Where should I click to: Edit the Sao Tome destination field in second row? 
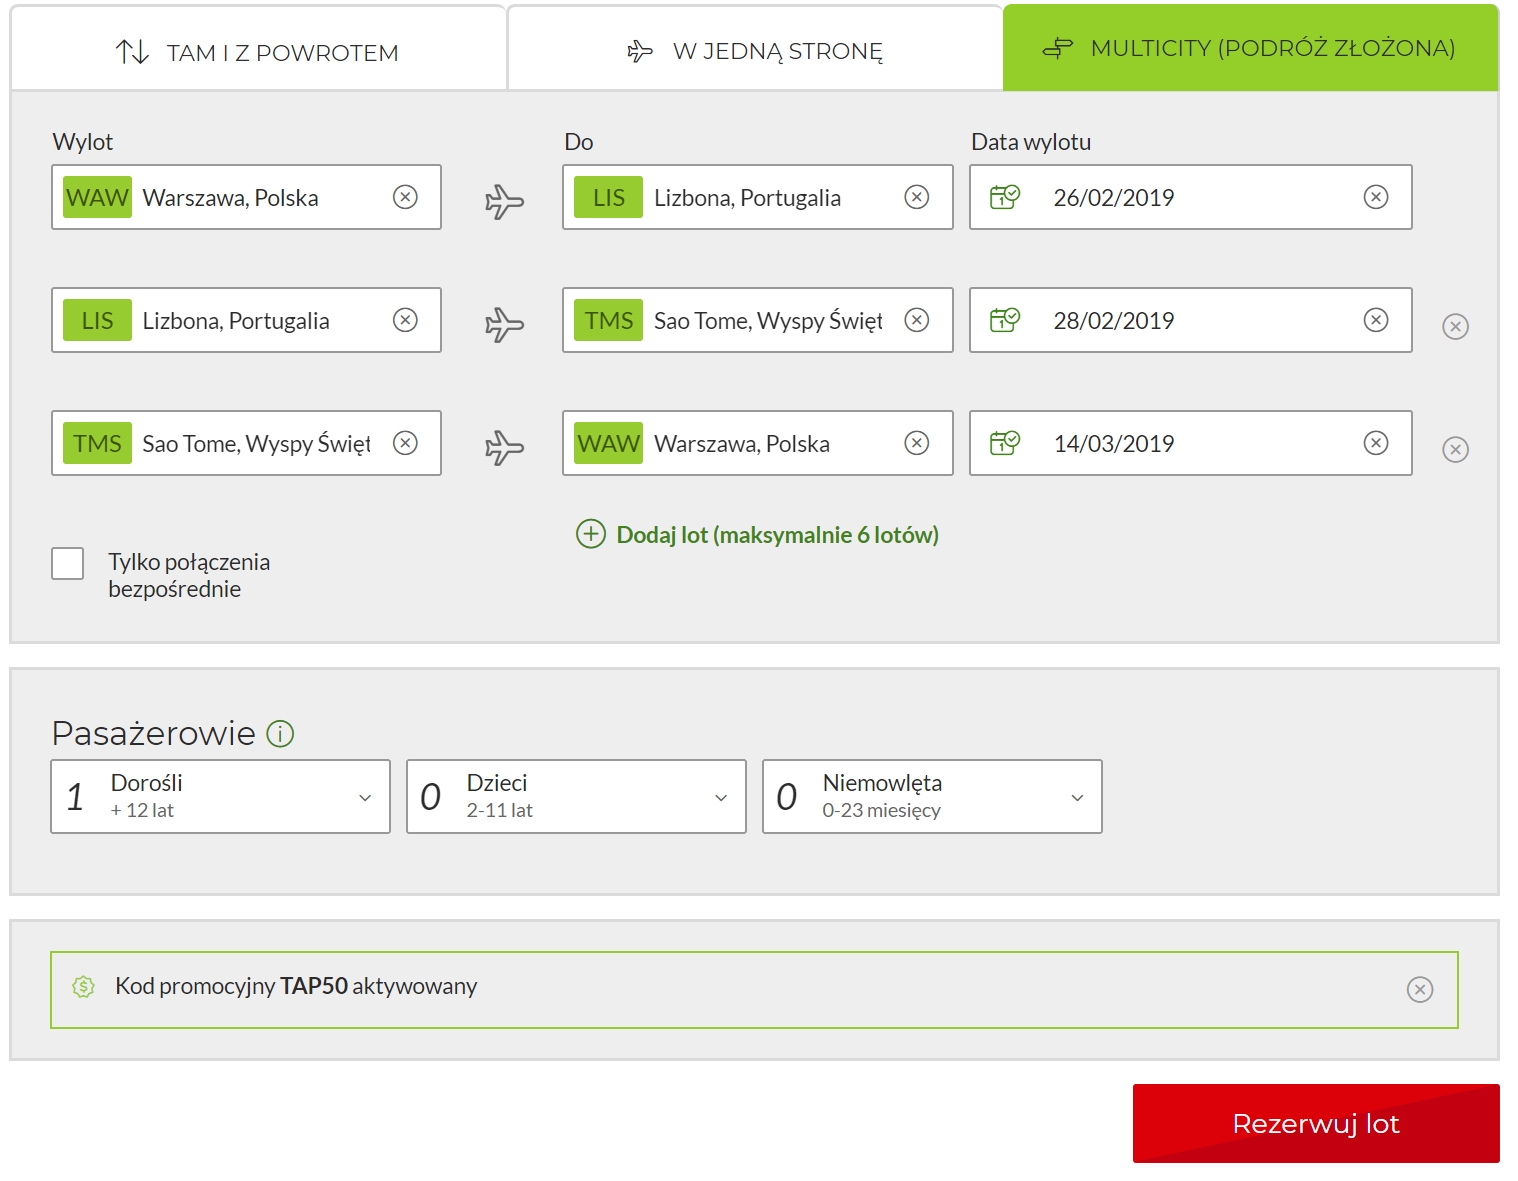[758, 320]
